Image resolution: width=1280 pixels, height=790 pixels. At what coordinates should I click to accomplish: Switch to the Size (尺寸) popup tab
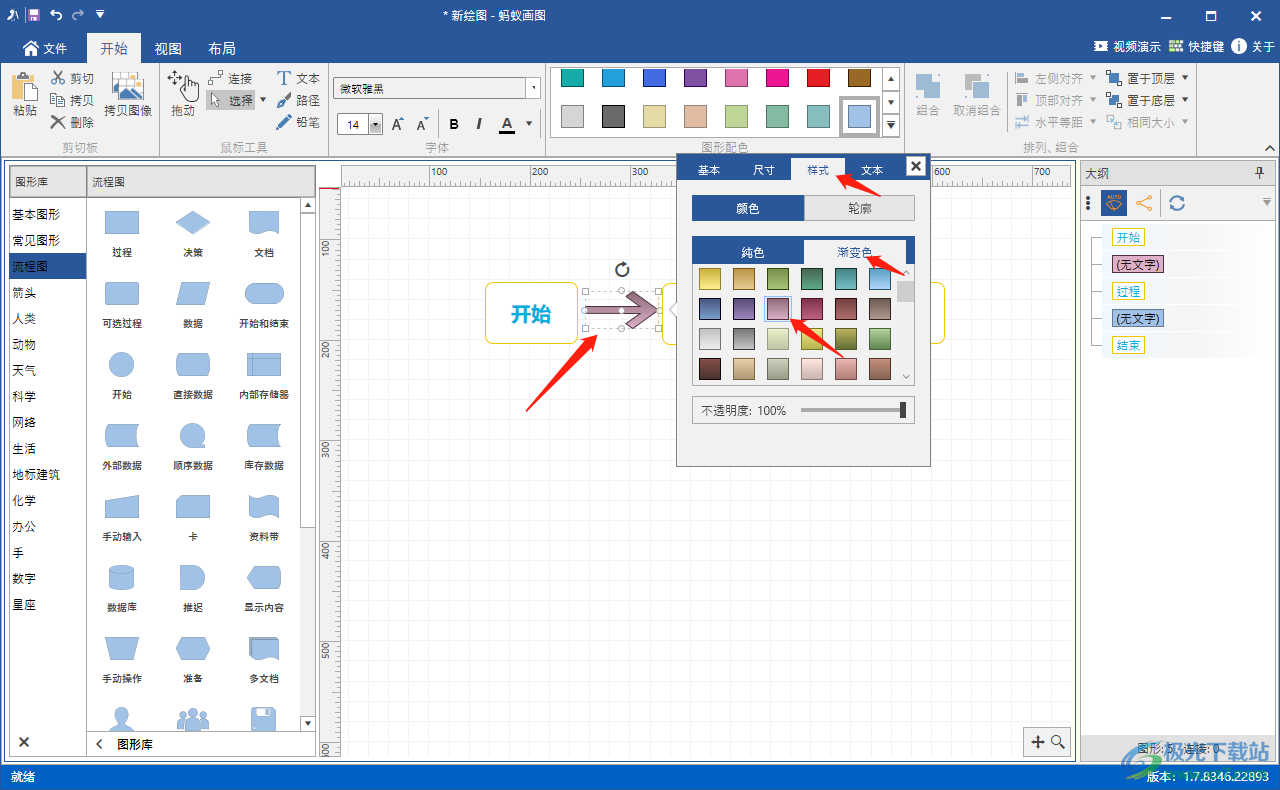click(x=763, y=170)
